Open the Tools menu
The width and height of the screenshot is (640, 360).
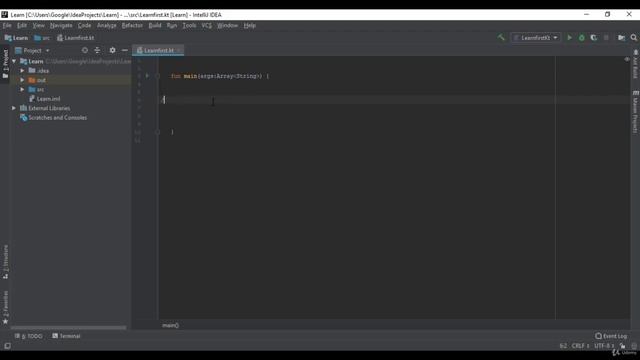click(x=189, y=25)
